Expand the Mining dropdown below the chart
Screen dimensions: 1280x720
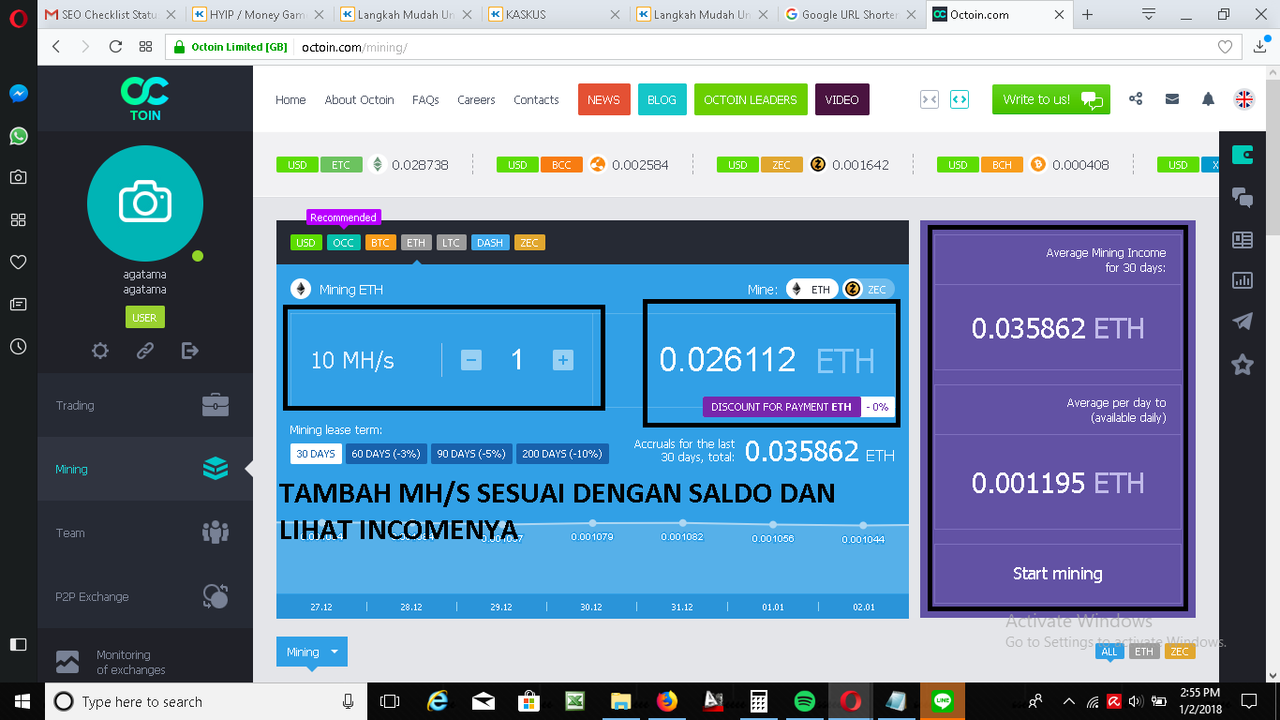(312, 652)
